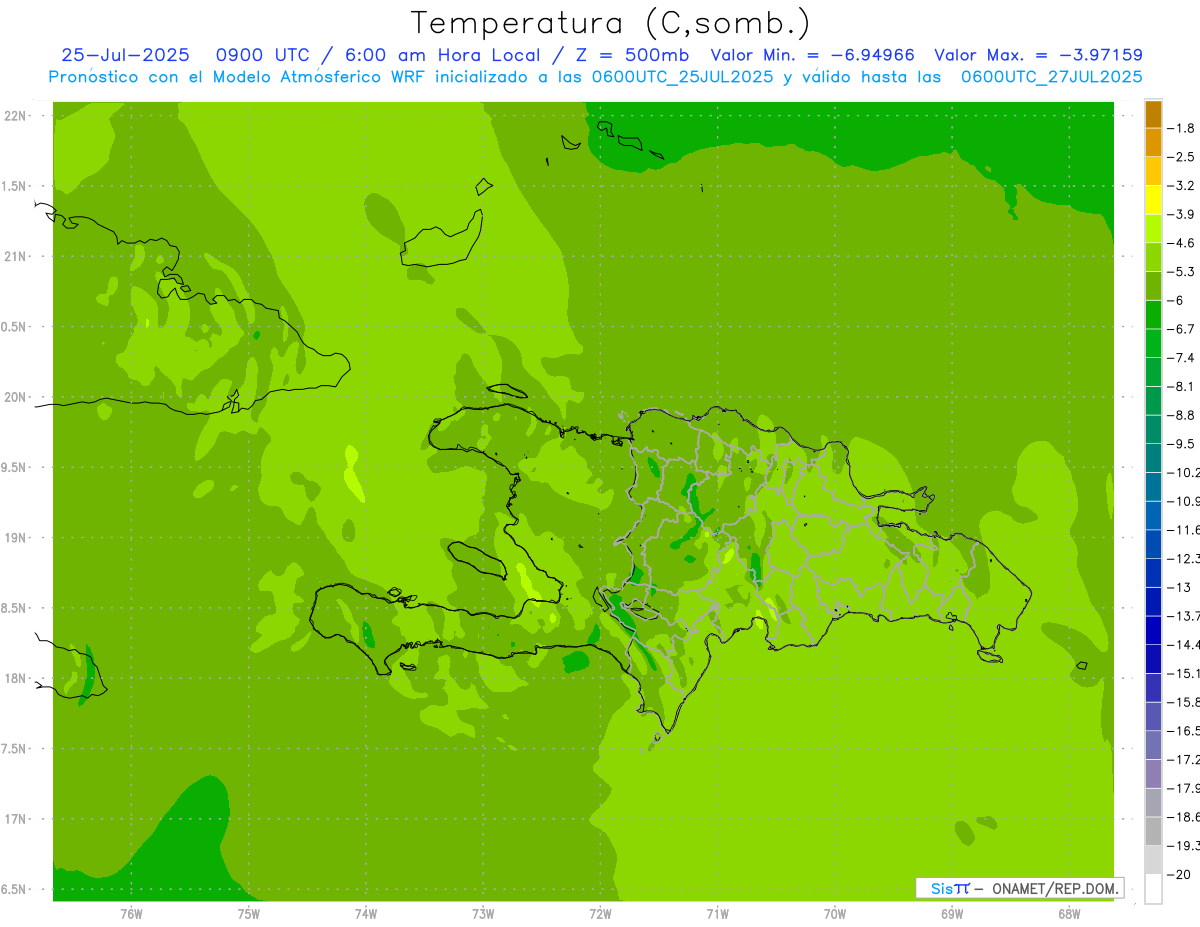The image size is (1200, 927).
Task: Click the "7.5N" latitude label
Action: click(14, 749)
